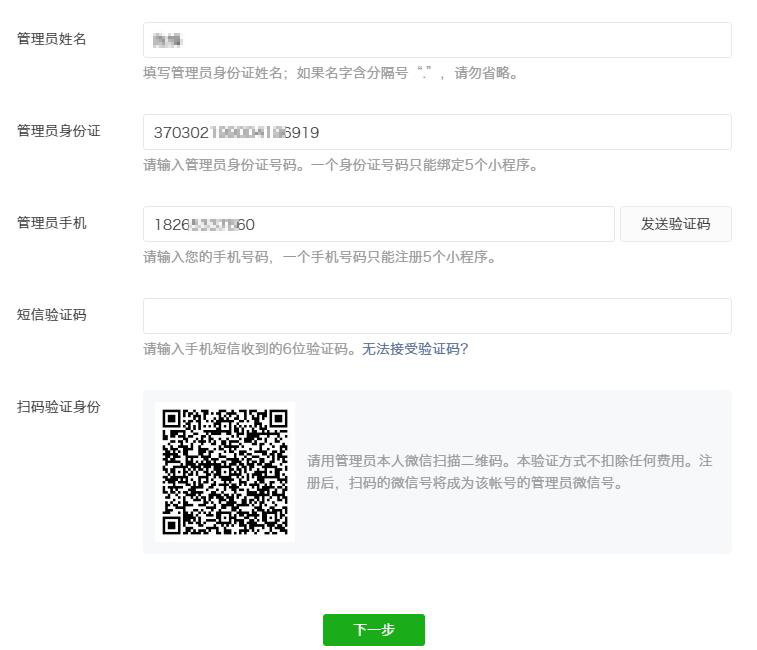
Task: Click the QR code for identity verification
Action: 225,472
